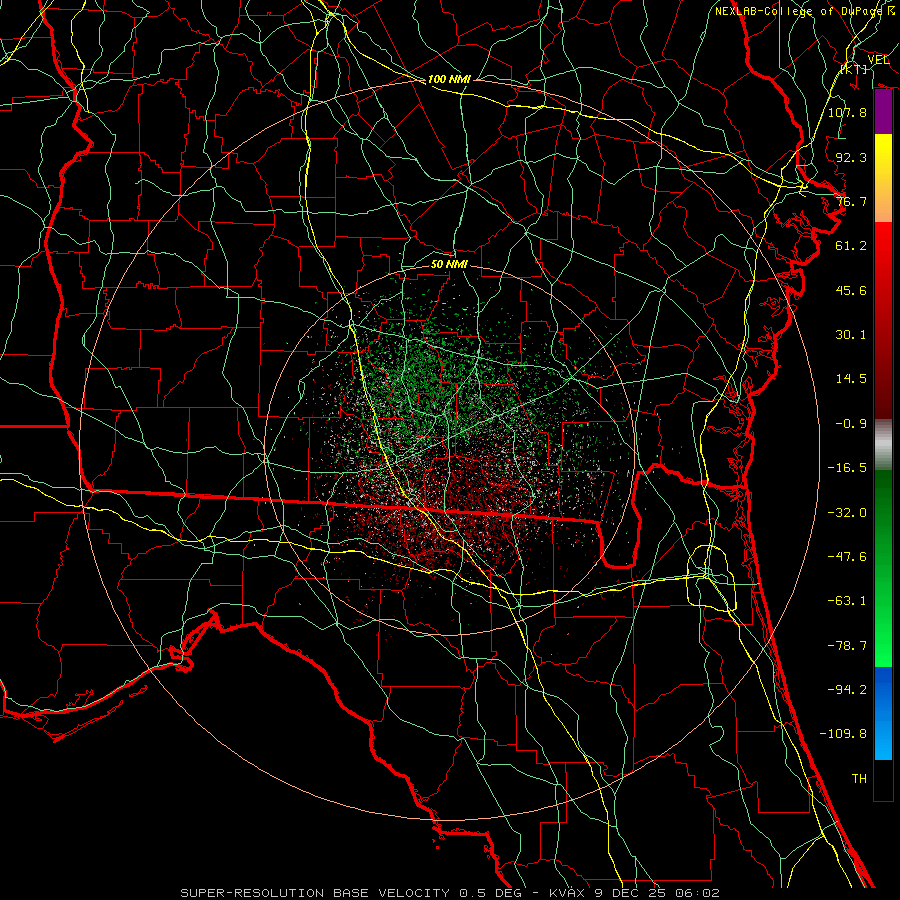
Task: Click the Super-Resolution Base Velocity caption
Action: pos(450,893)
